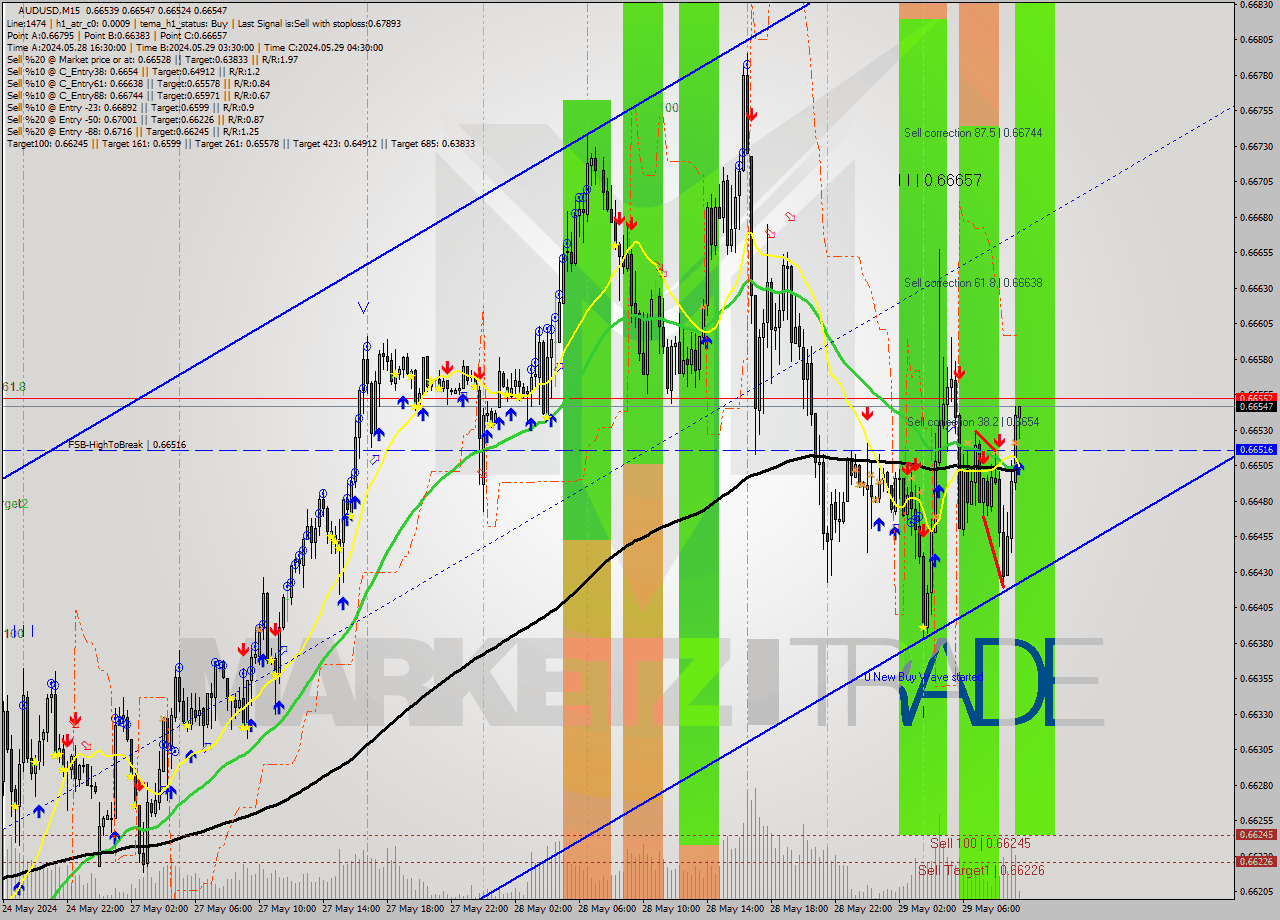This screenshot has height=920, width=1280.
Task: Click the '0 New Buy Wave started' label
Action: pyautogui.click(x=924, y=677)
